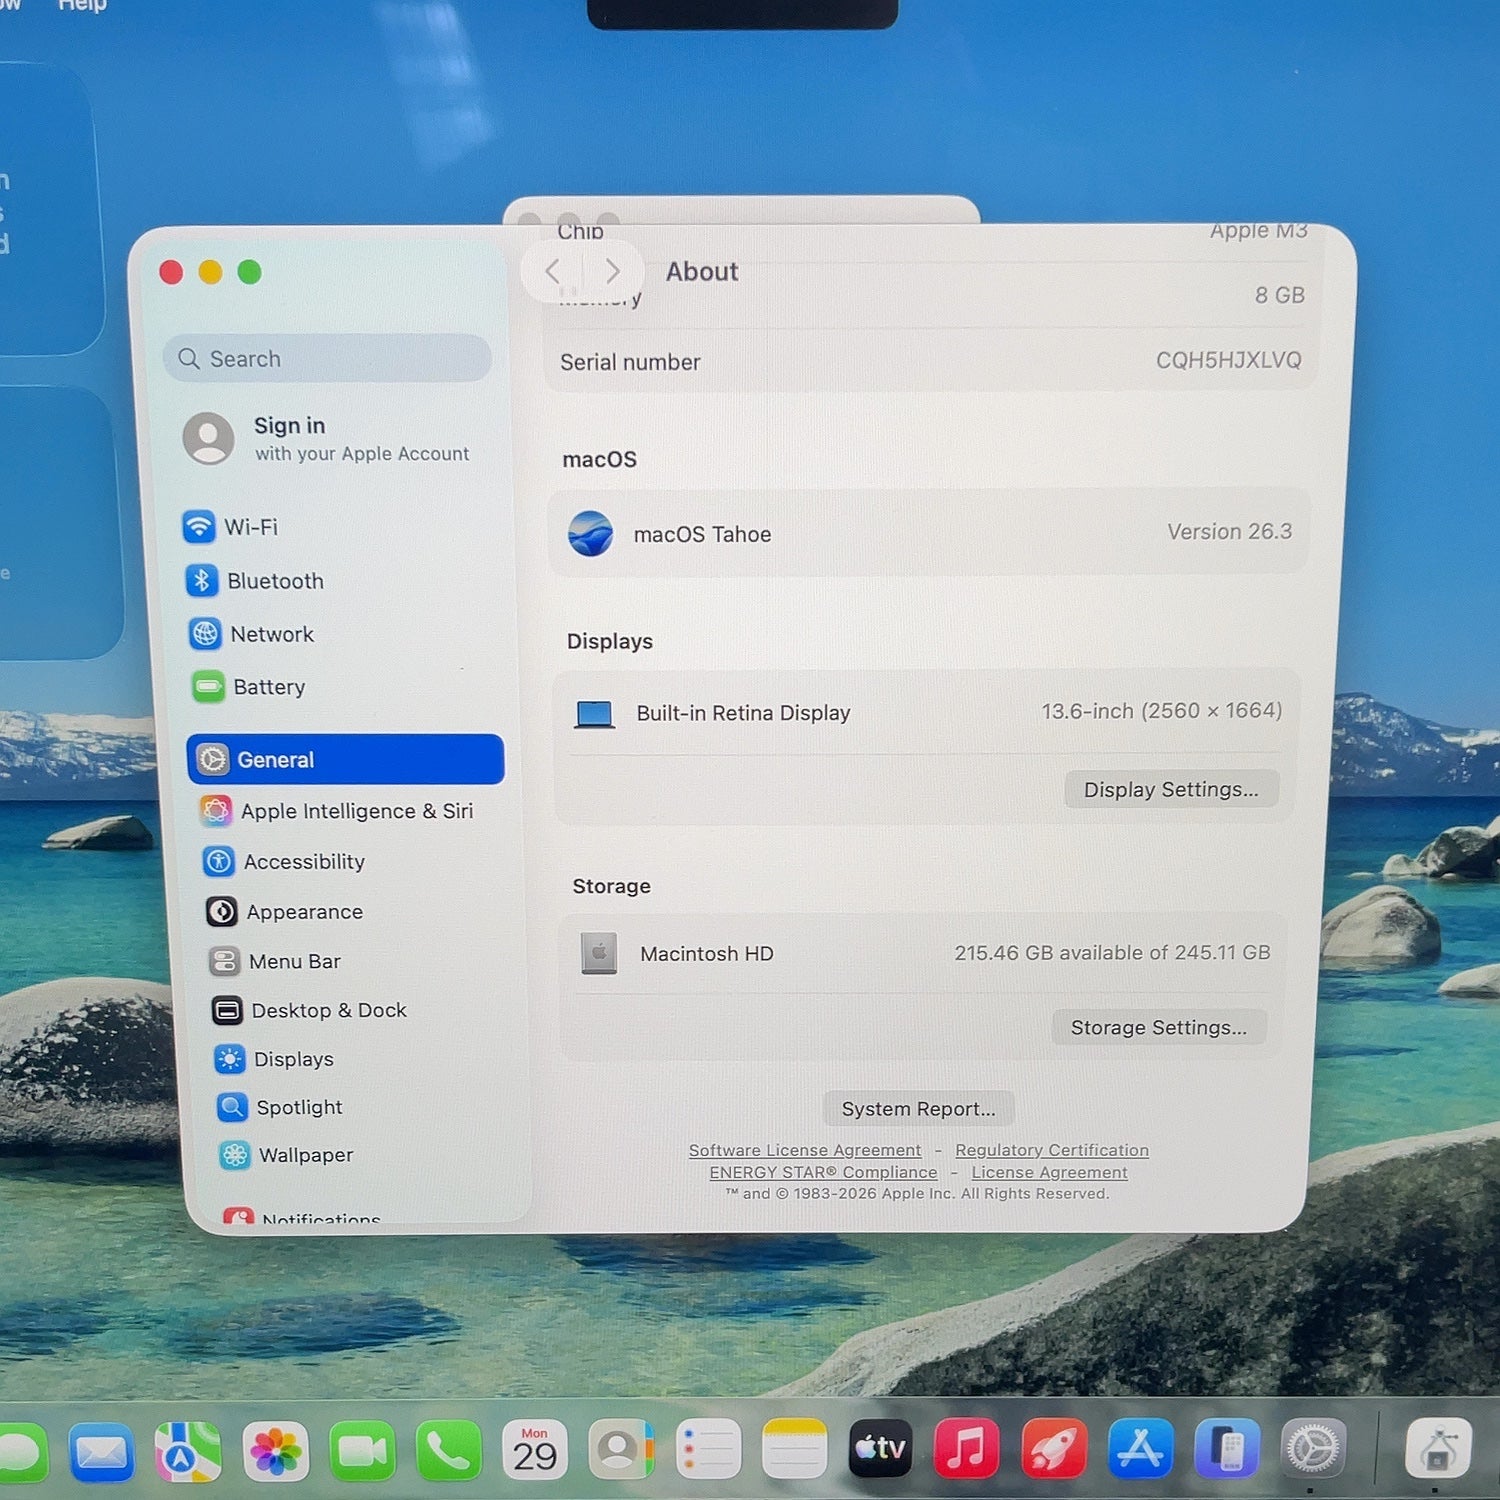This screenshot has height=1500, width=1500.
Task: Launch Maps from the Dock
Action: coord(188,1452)
